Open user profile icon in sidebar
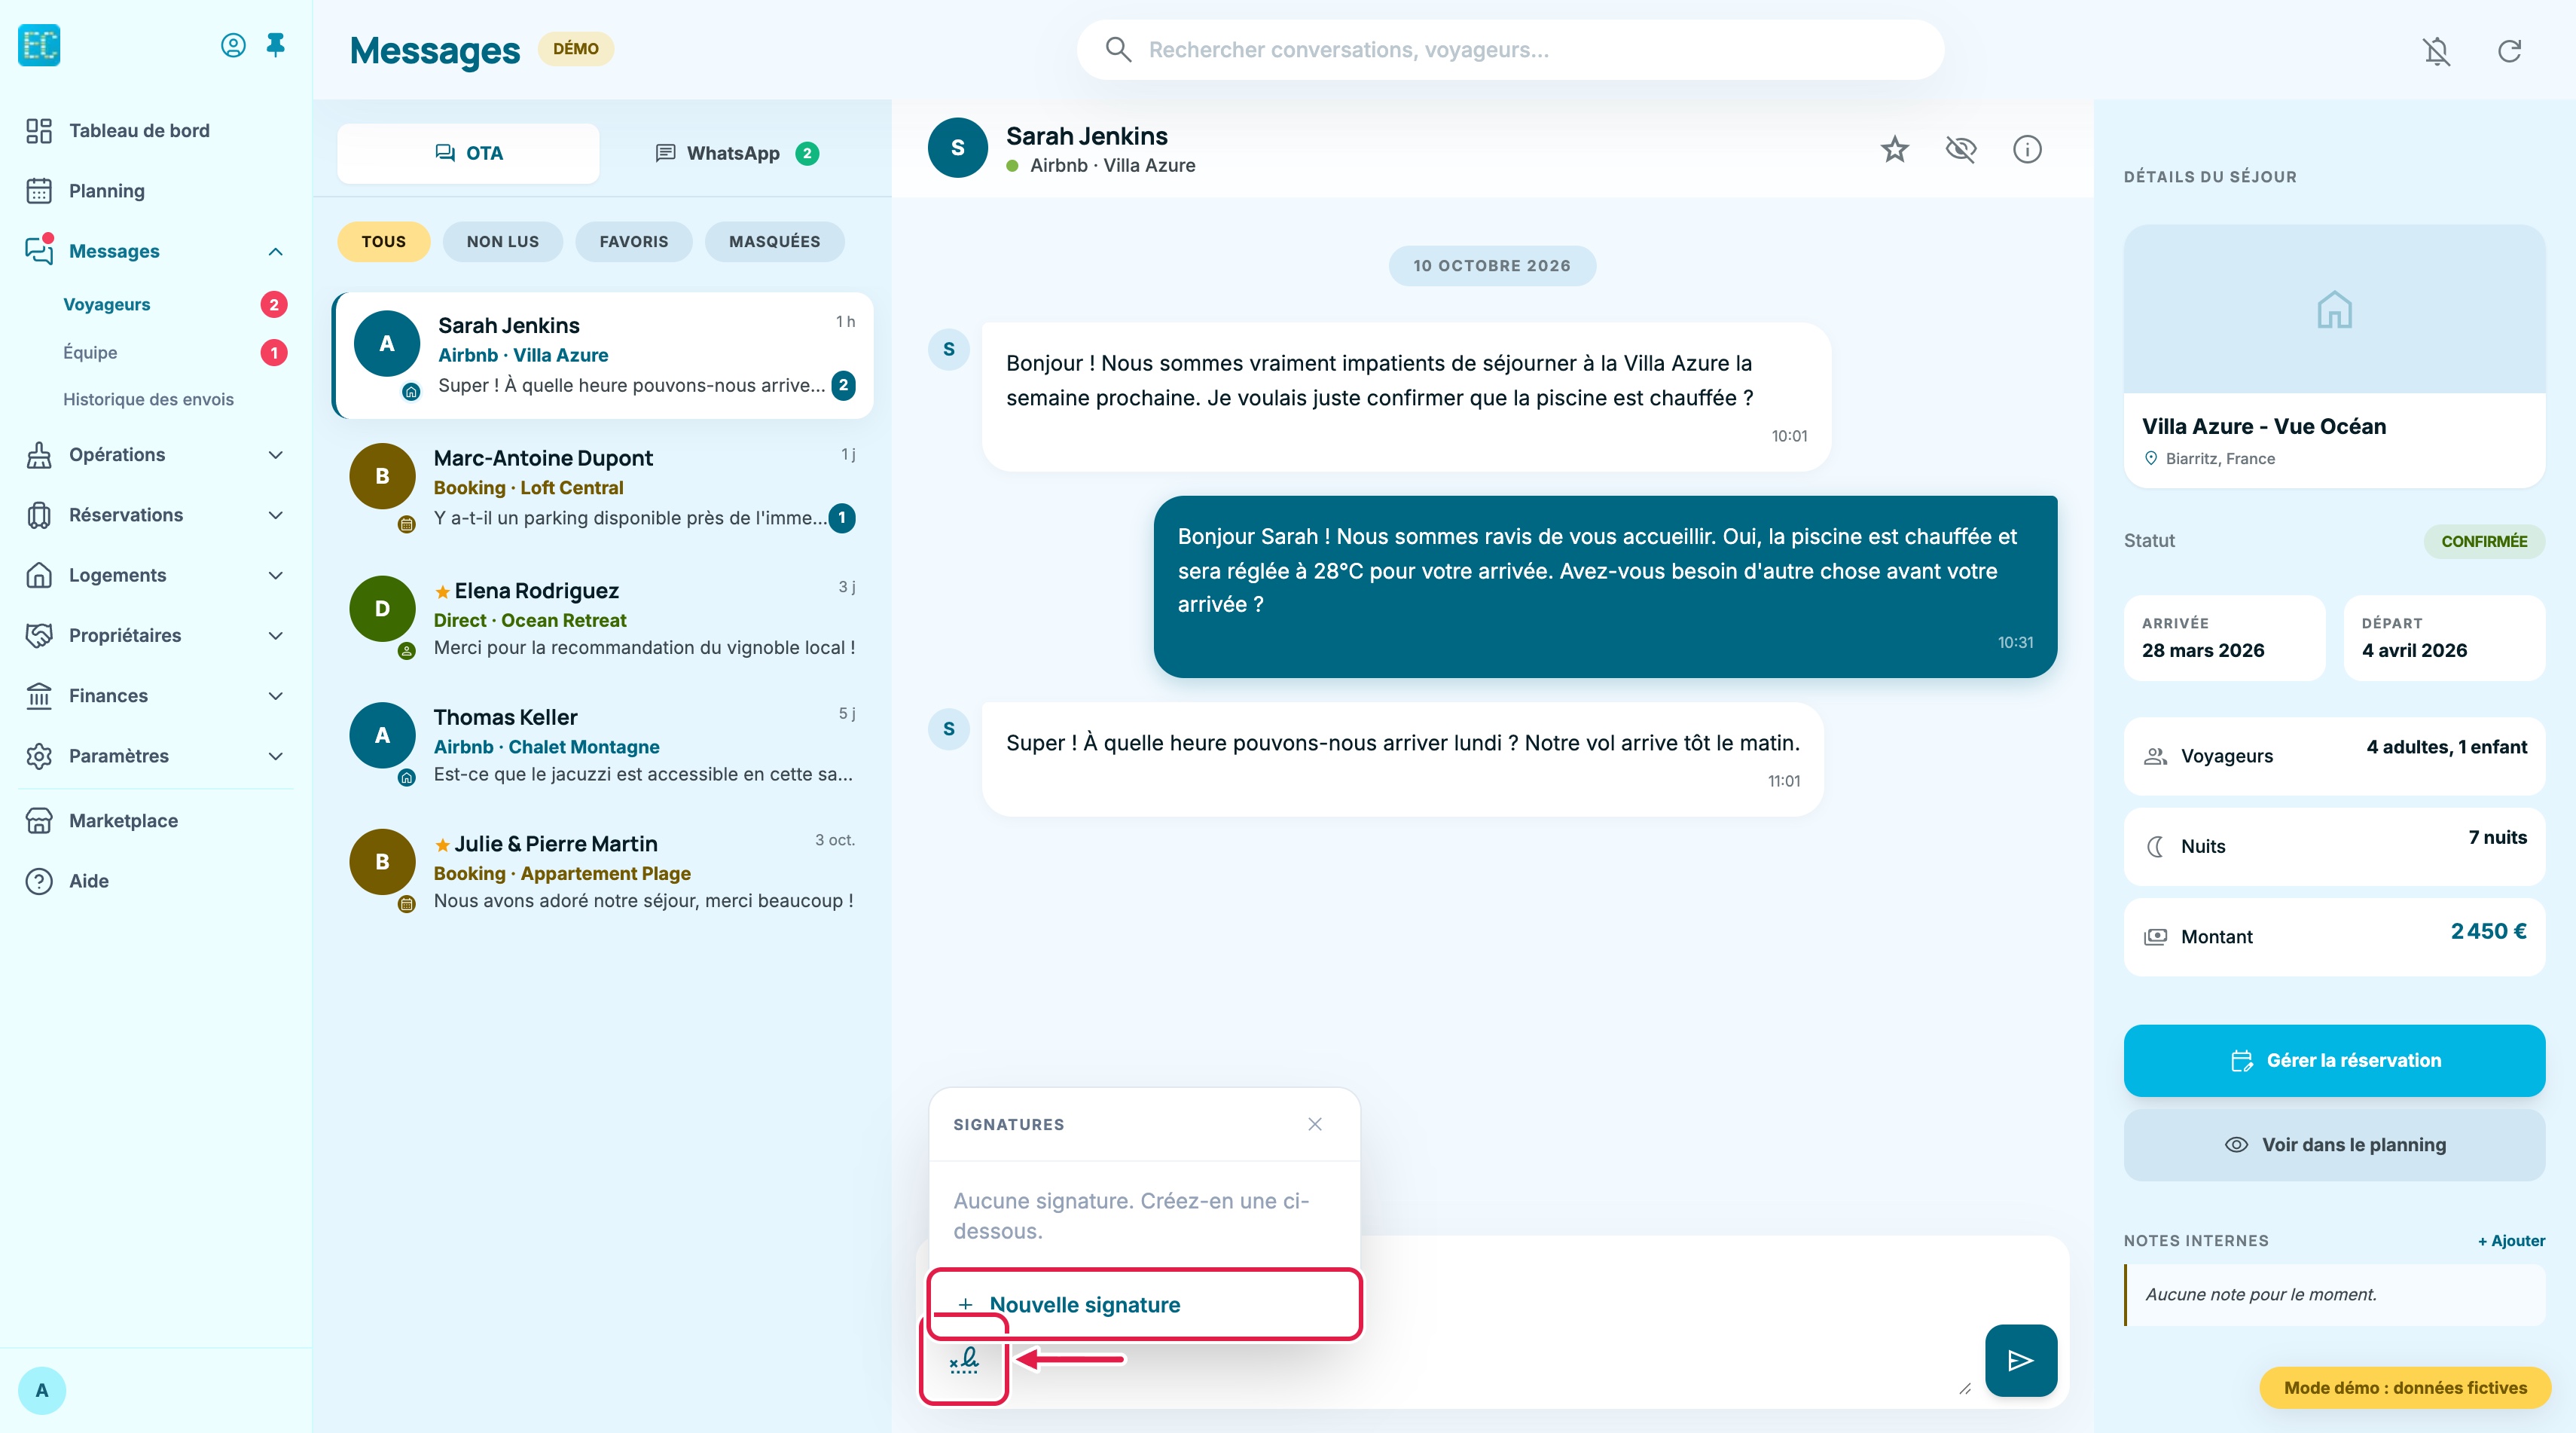Viewport: 2576px width, 1433px height. click(x=233, y=45)
